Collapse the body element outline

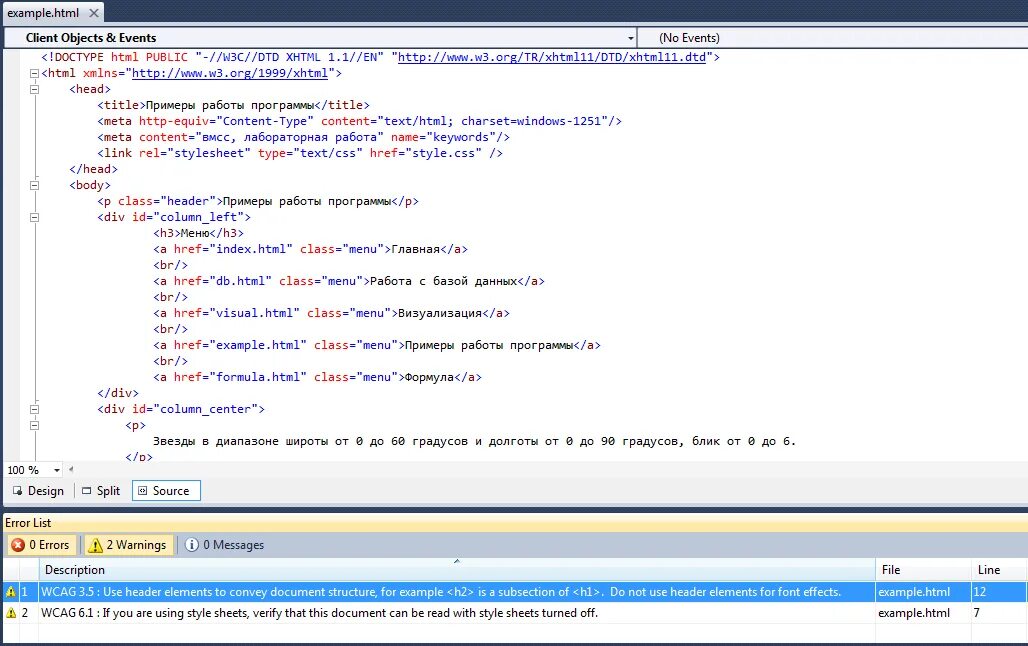(x=34, y=186)
